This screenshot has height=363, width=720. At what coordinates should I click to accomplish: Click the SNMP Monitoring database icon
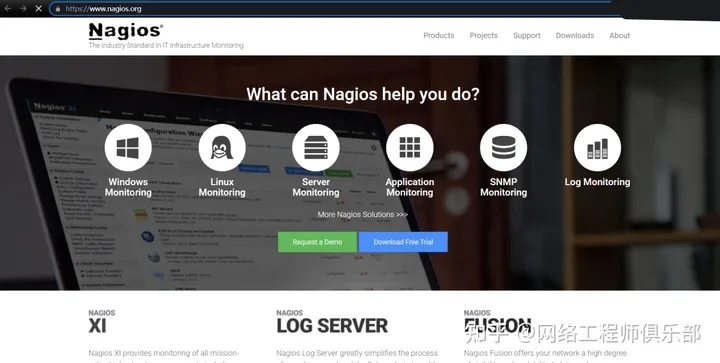[504, 148]
